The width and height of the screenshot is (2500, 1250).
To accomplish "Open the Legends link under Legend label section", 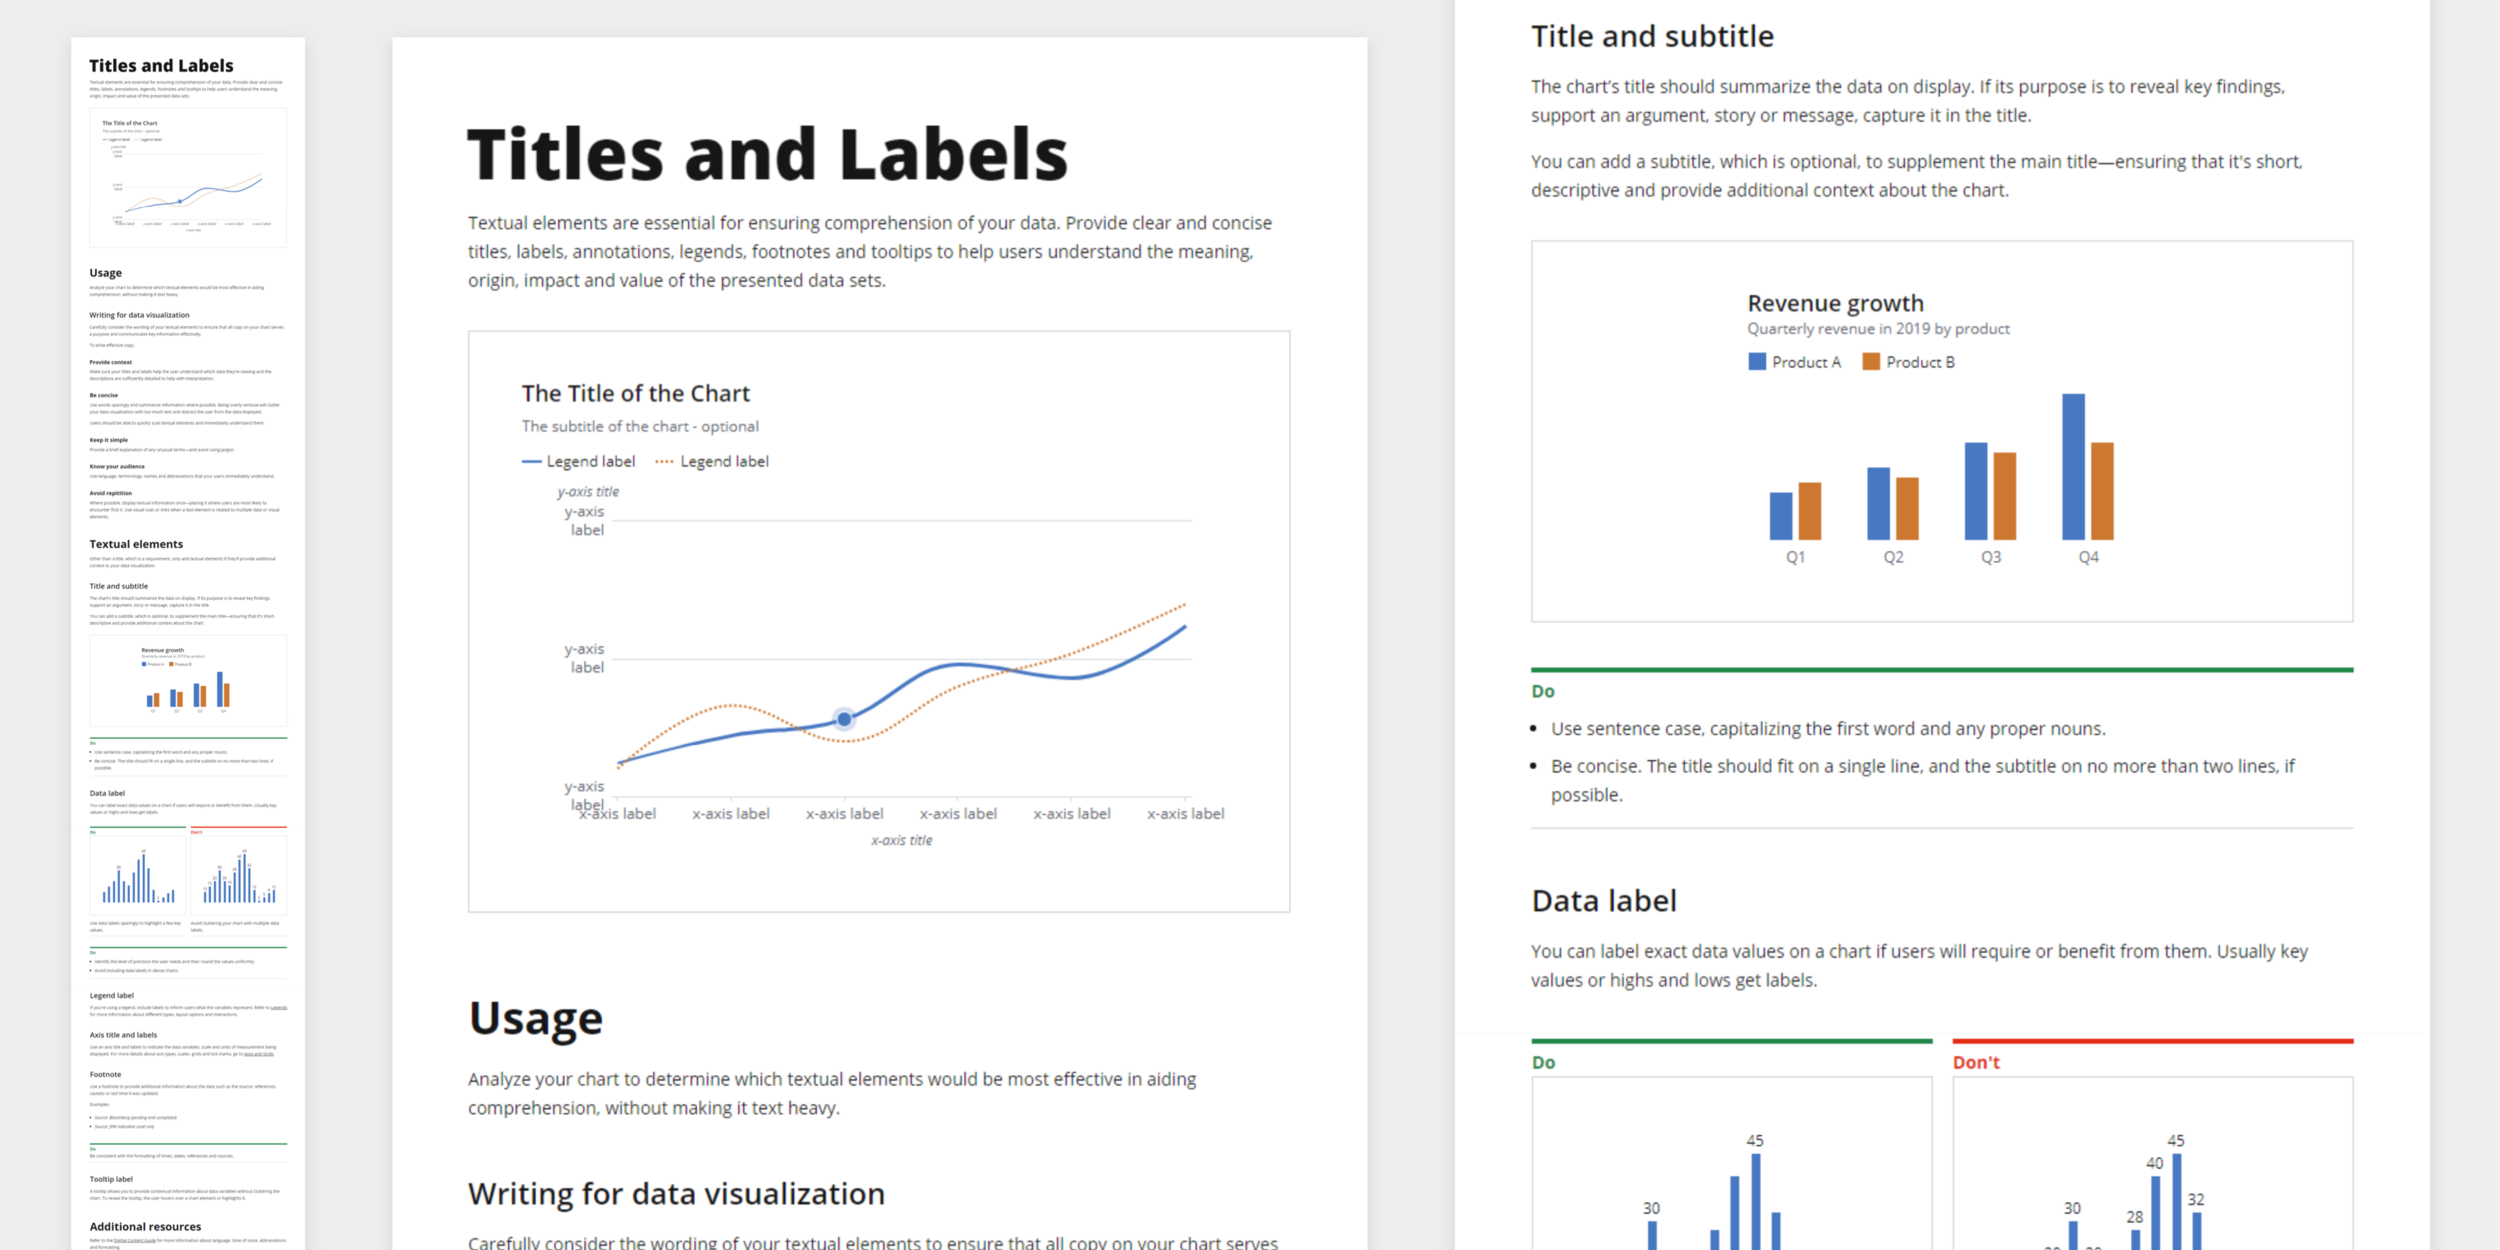I will 279,1008.
